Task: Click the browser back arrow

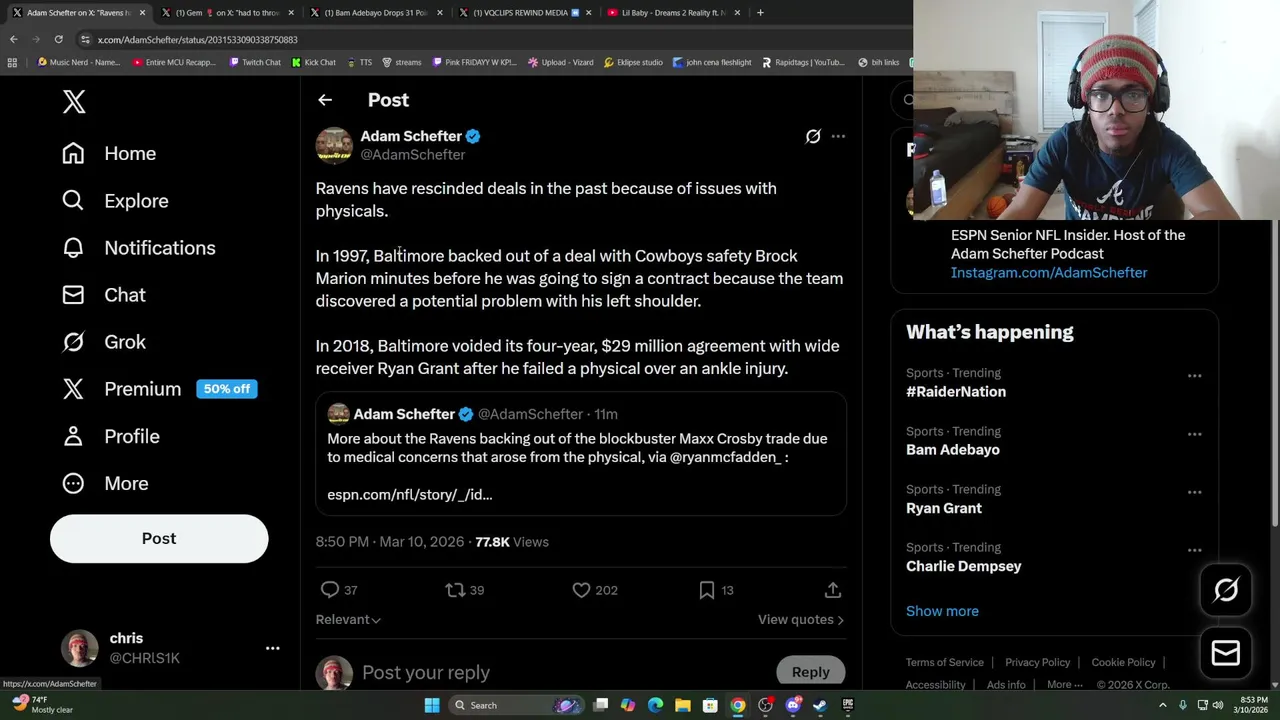Action: pos(13,39)
